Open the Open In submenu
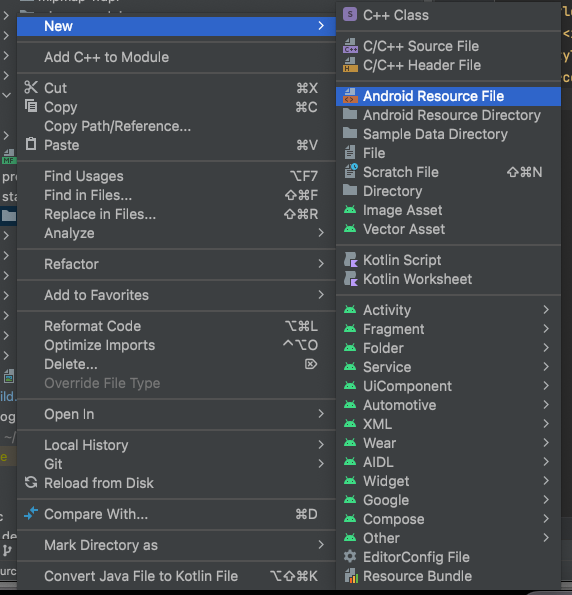The width and height of the screenshot is (572, 595). [x=176, y=414]
